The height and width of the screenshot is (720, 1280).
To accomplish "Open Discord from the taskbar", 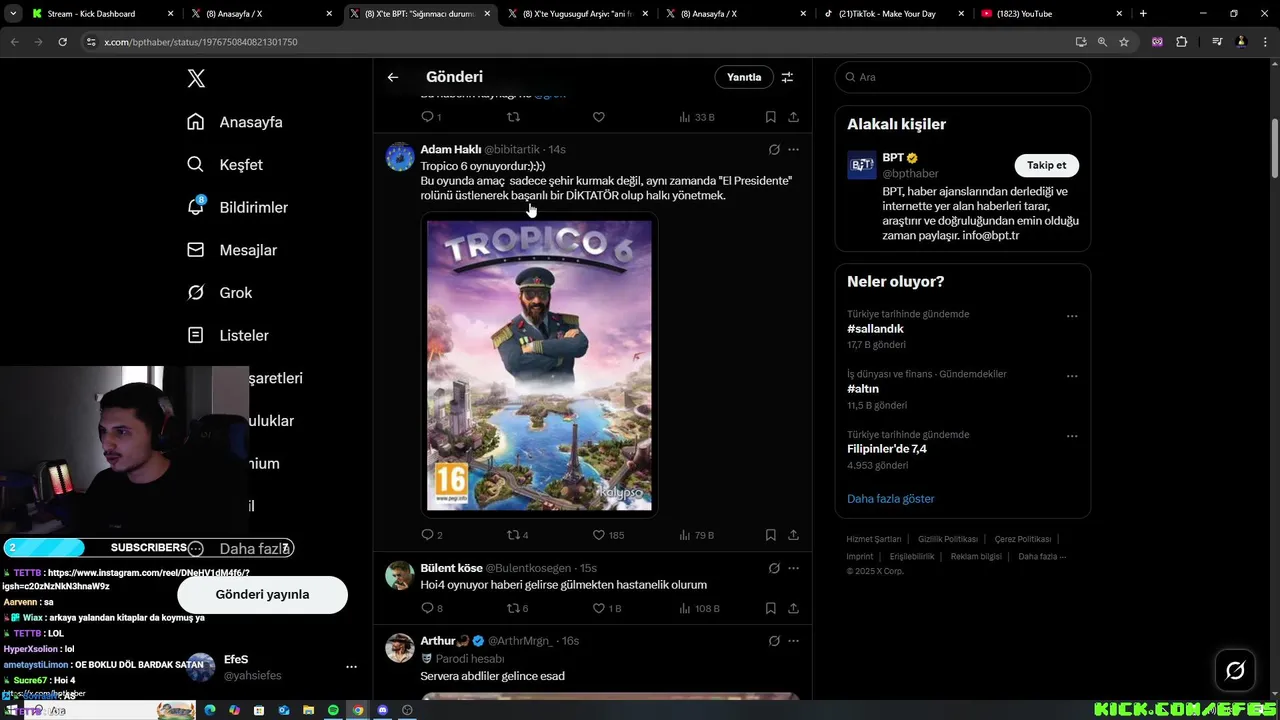I will tap(382, 710).
